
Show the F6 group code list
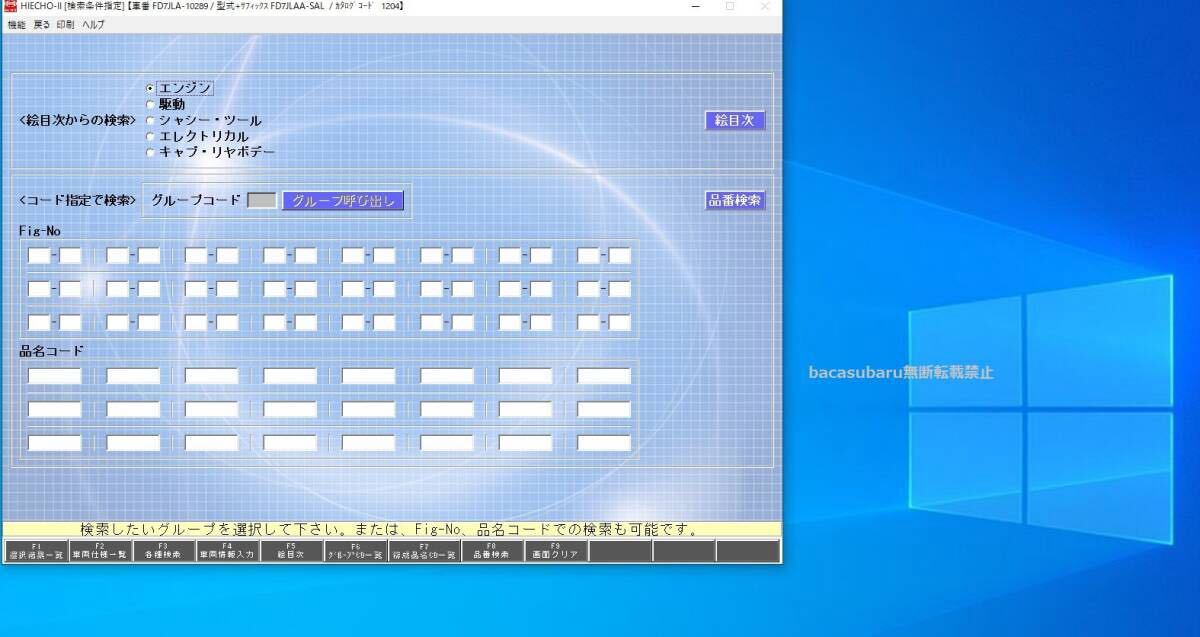356,550
